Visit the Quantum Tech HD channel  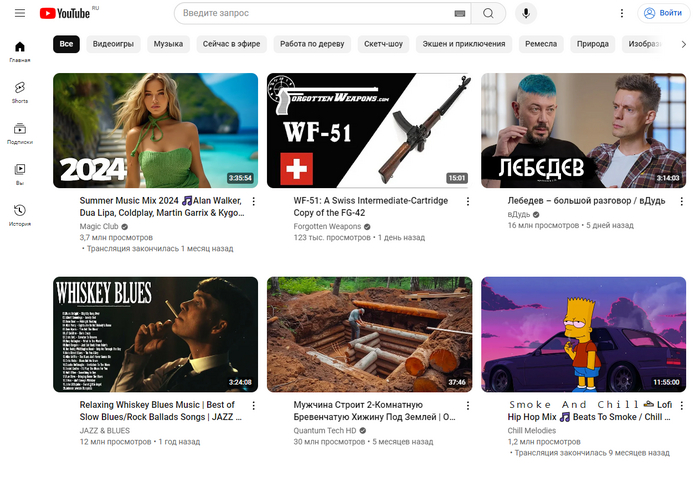click(x=325, y=431)
